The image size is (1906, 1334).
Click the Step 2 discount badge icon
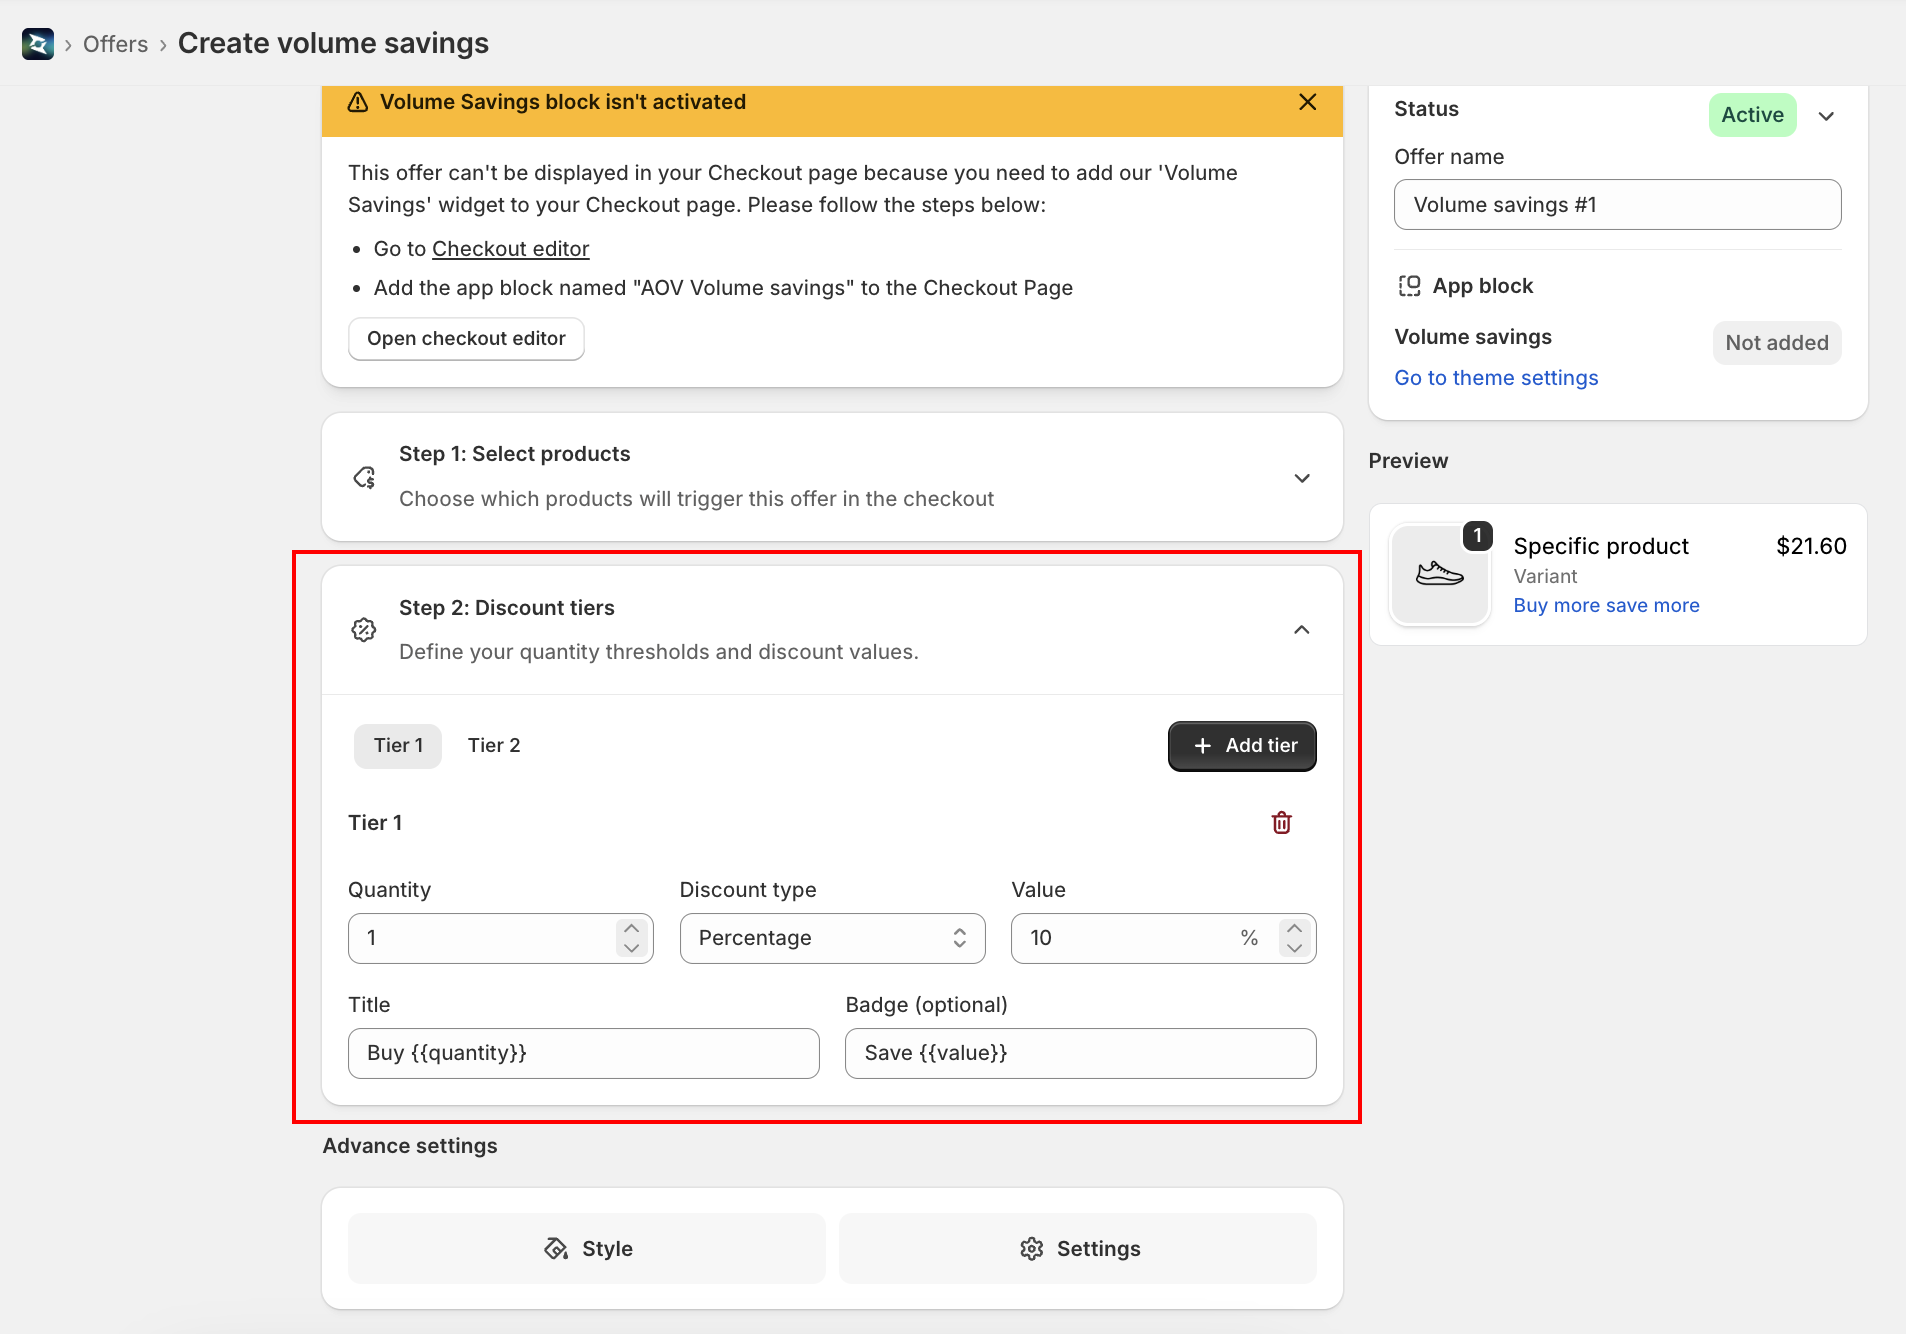click(364, 630)
